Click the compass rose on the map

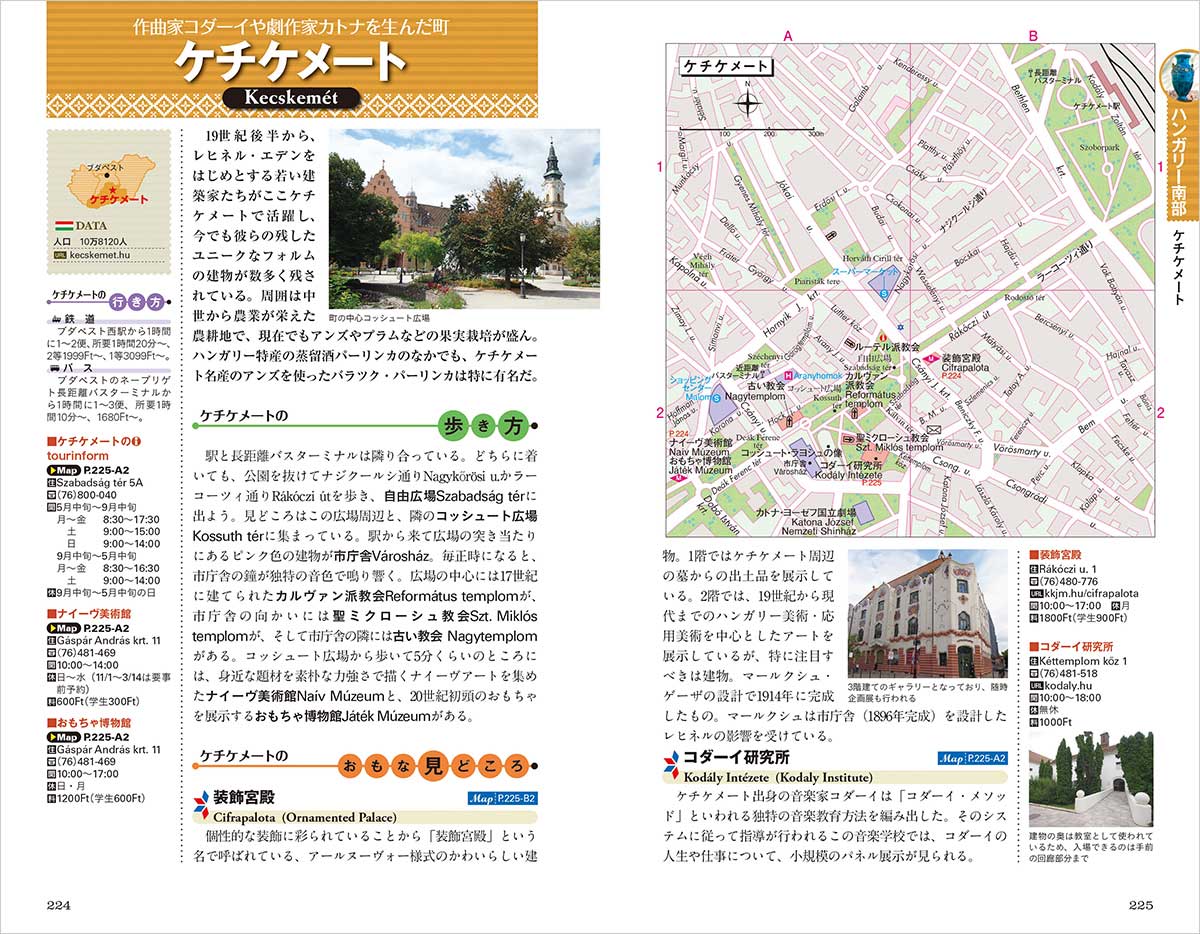tap(748, 103)
